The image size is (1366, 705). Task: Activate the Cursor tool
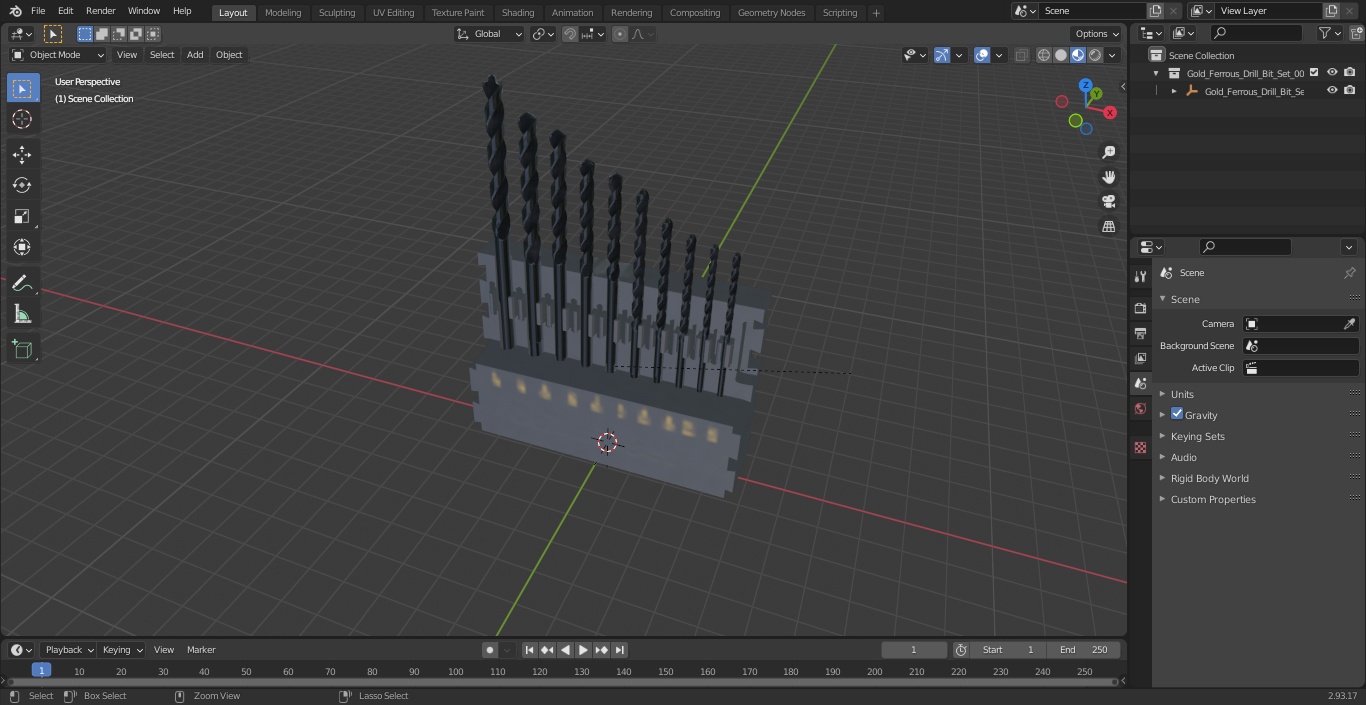tap(22, 119)
